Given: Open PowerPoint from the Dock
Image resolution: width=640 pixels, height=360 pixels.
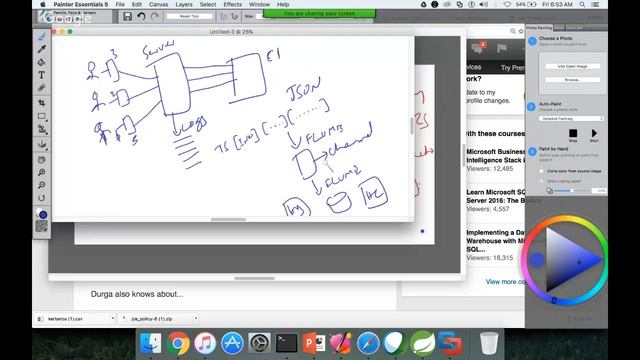Looking at the screenshot, I should pyautogui.click(x=313, y=343).
